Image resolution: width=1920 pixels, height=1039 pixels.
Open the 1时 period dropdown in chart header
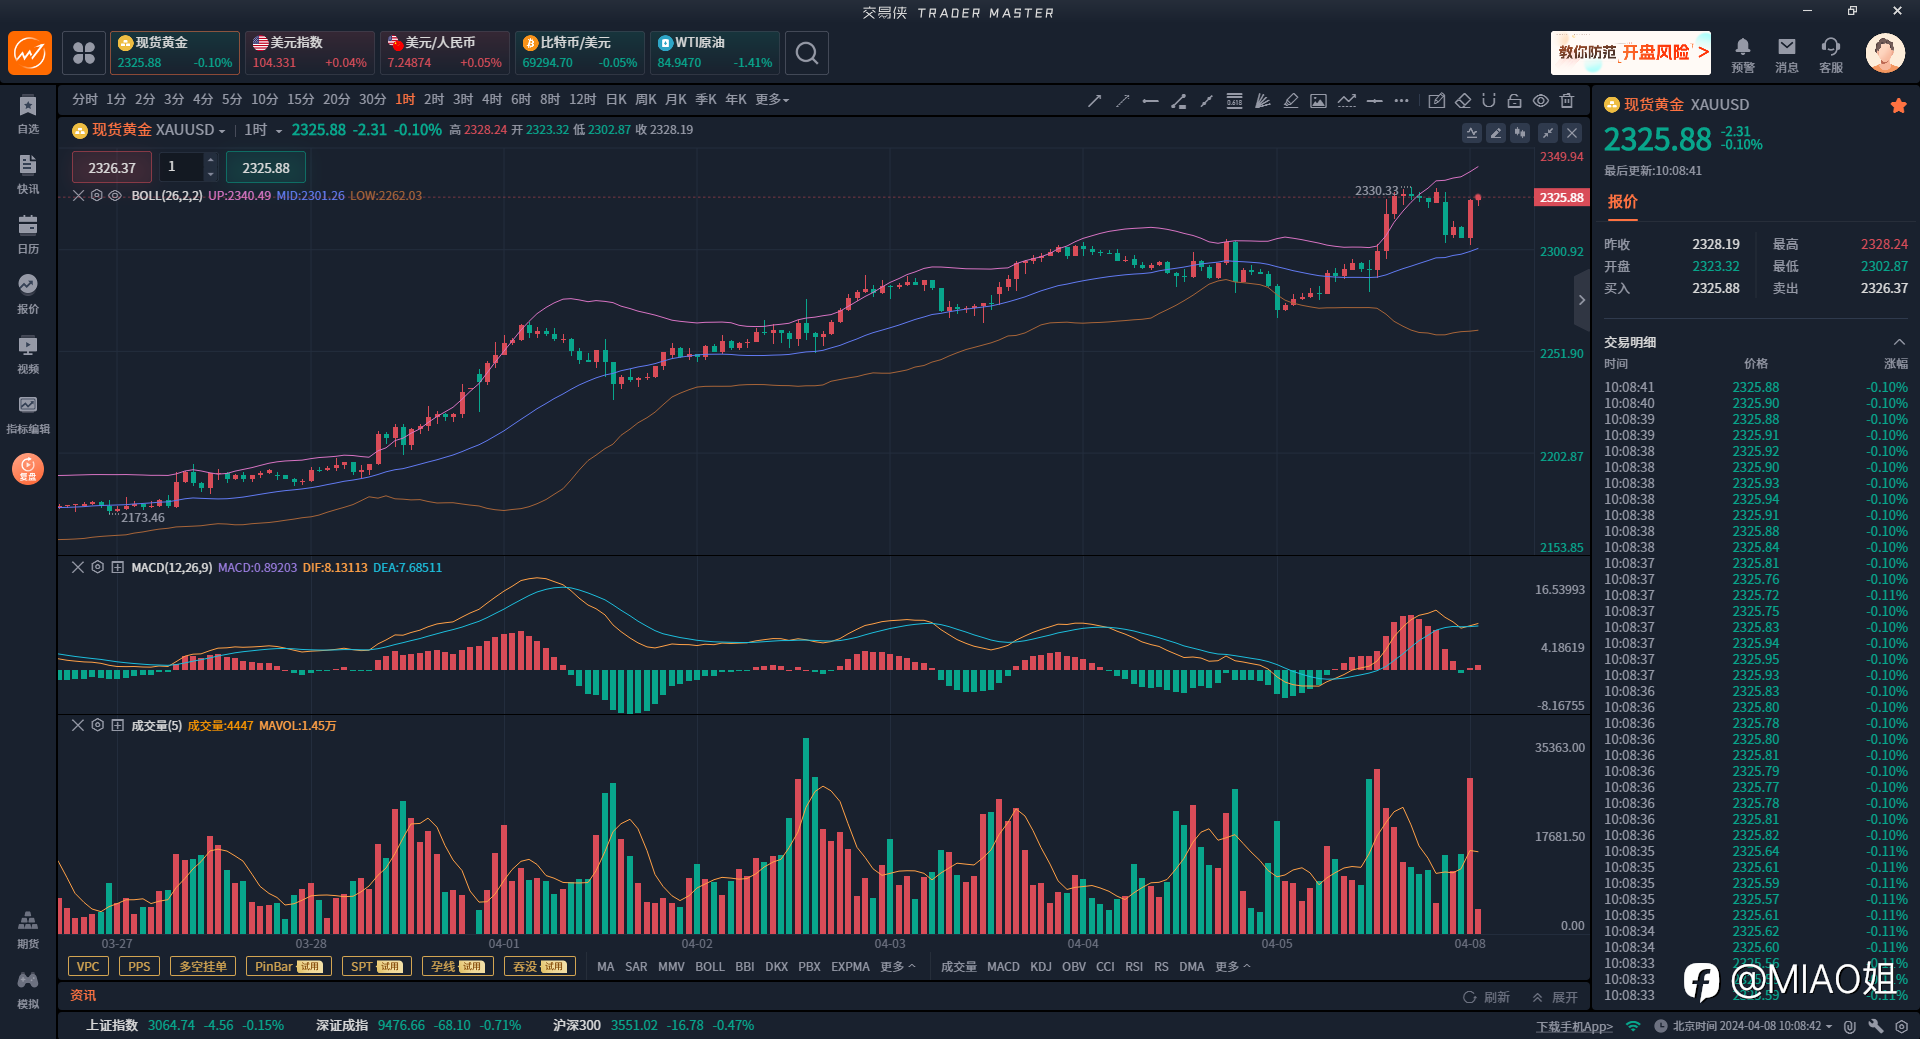click(264, 130)
